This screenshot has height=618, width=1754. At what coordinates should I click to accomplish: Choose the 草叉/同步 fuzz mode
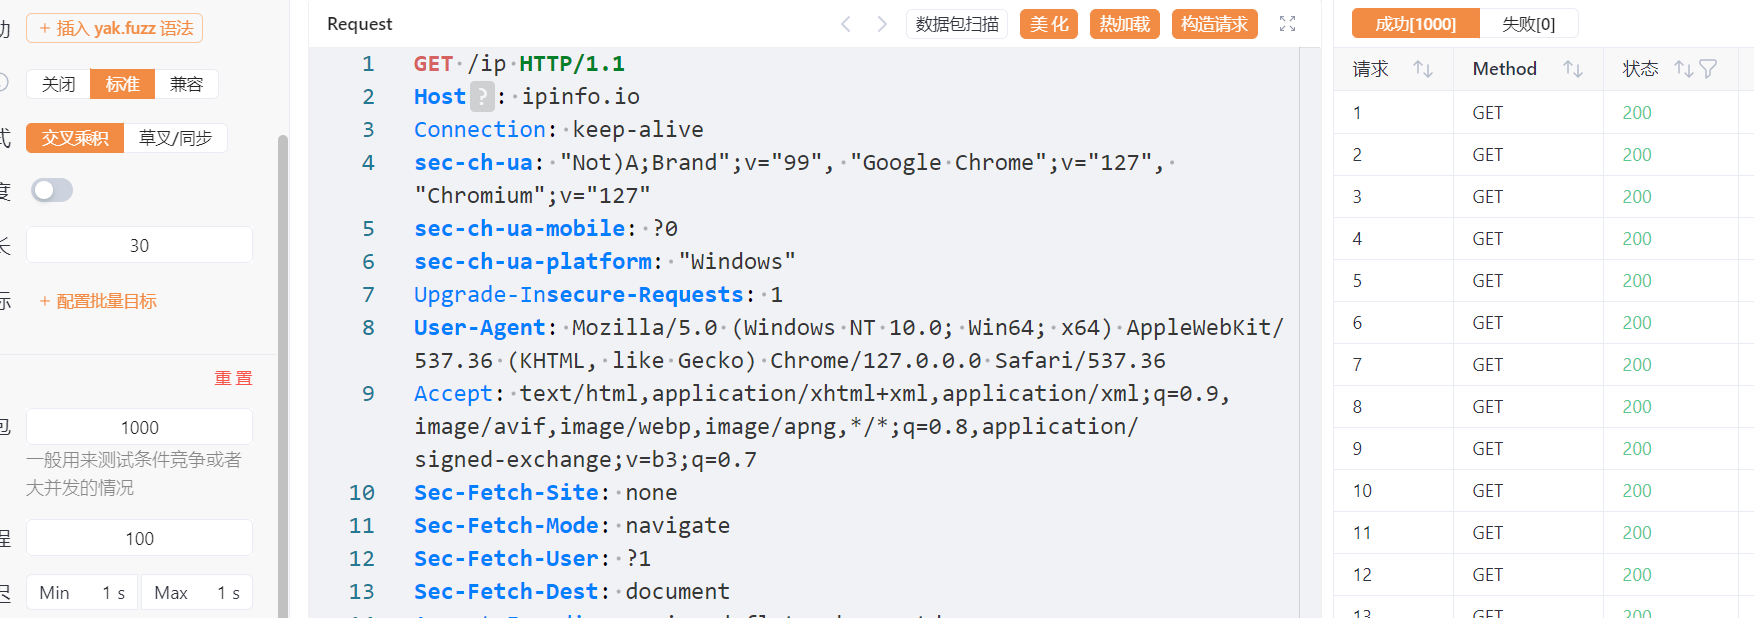point(175,138)
